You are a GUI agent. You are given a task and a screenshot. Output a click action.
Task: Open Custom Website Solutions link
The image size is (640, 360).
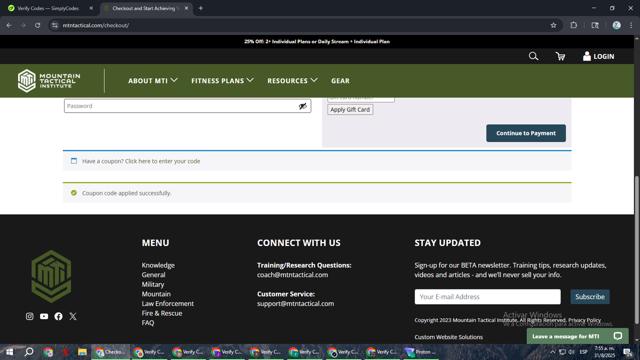coord(449,337)
